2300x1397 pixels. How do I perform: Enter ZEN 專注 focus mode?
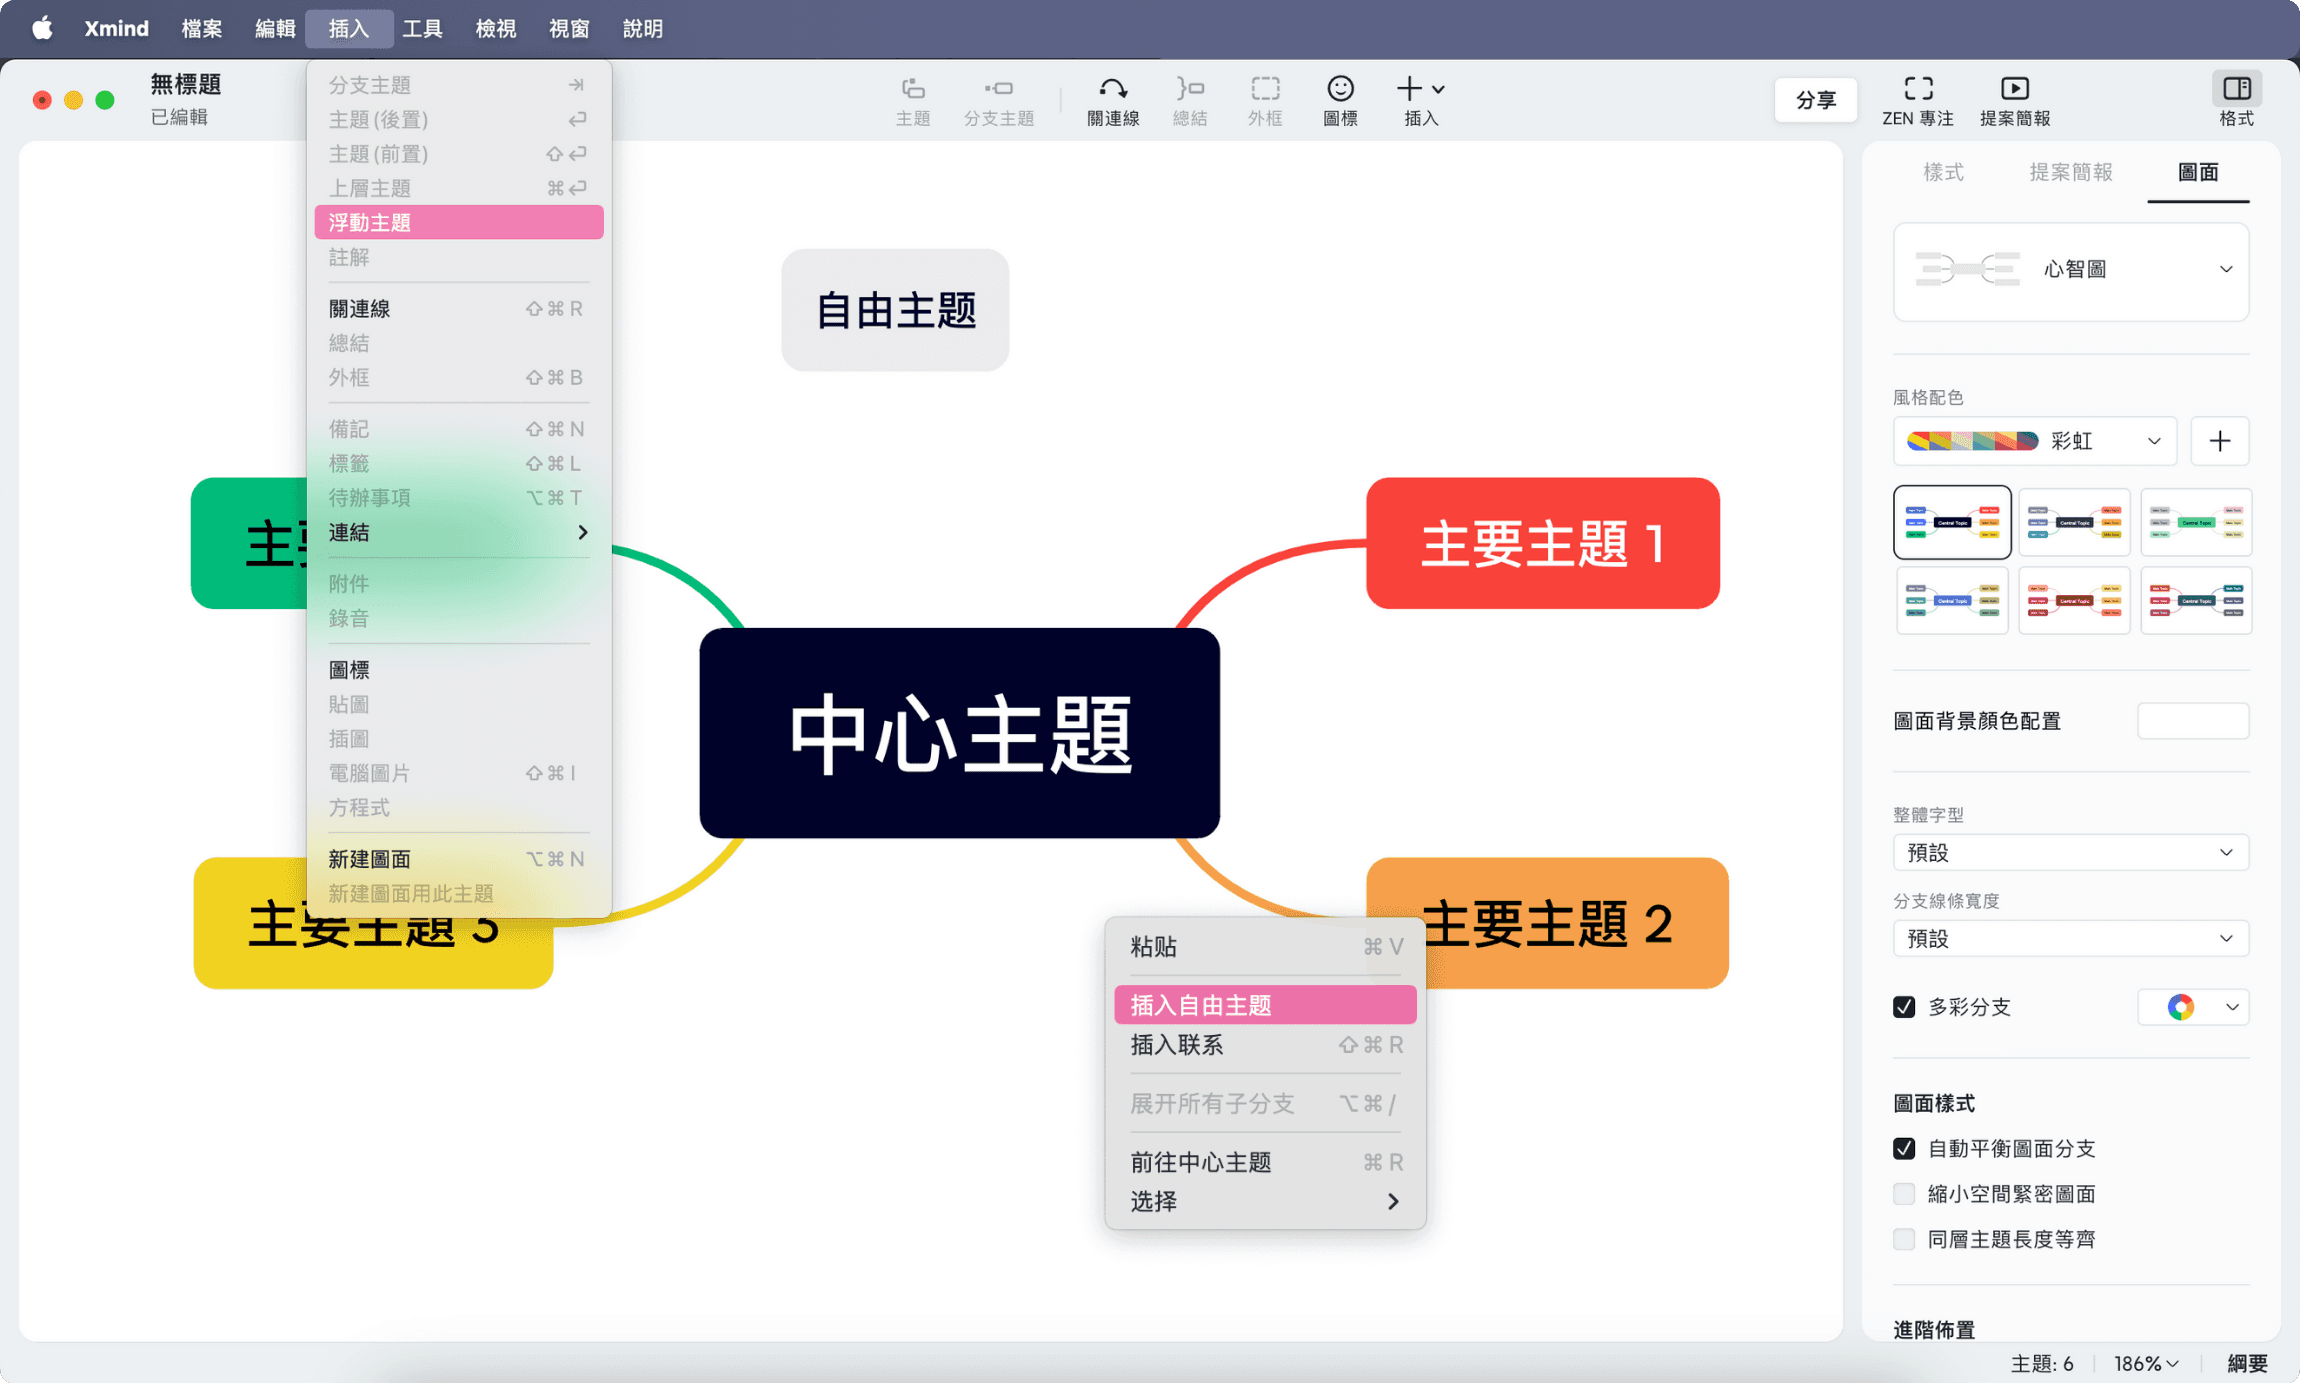pyautogui.click(x=1920, y=100)
